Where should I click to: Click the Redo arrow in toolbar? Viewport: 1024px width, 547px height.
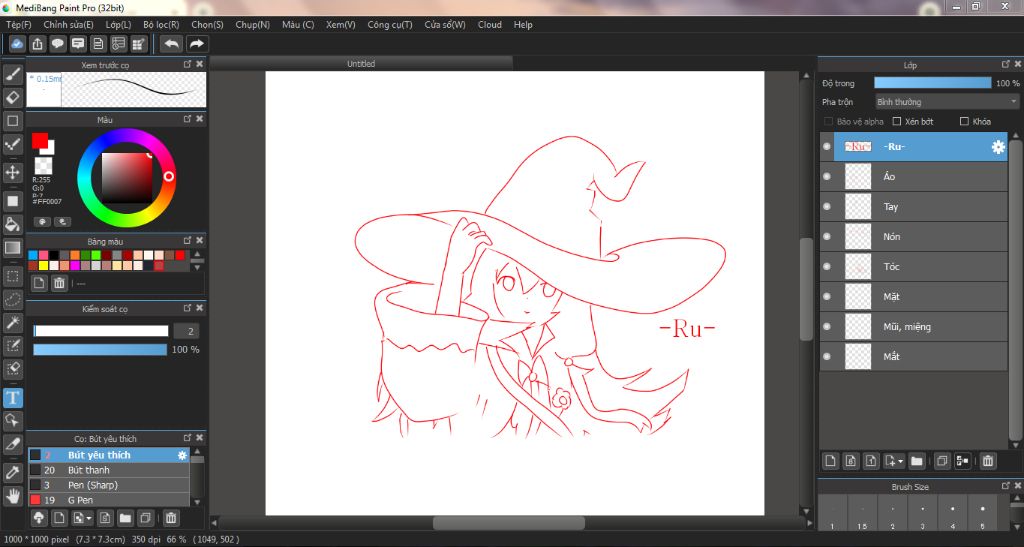click(196, 44)
